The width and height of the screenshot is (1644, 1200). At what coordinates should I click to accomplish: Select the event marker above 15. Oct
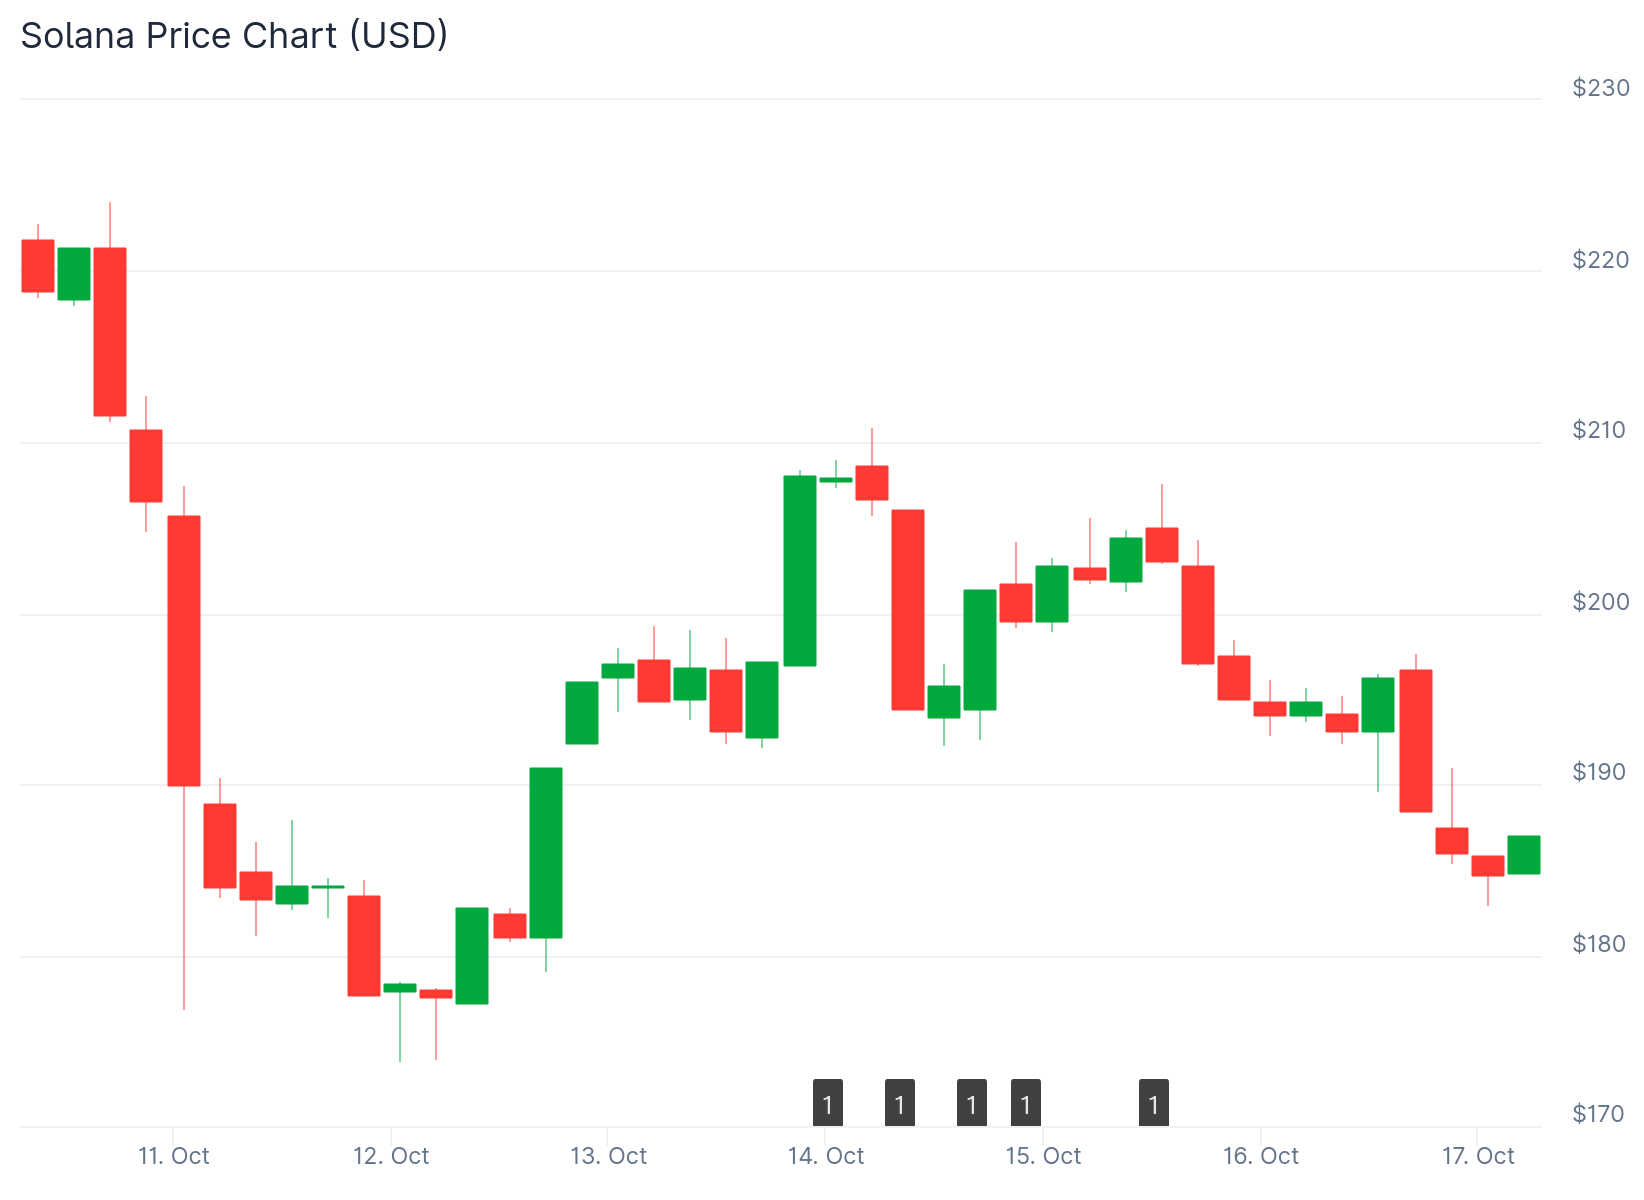[1025, 1103]
